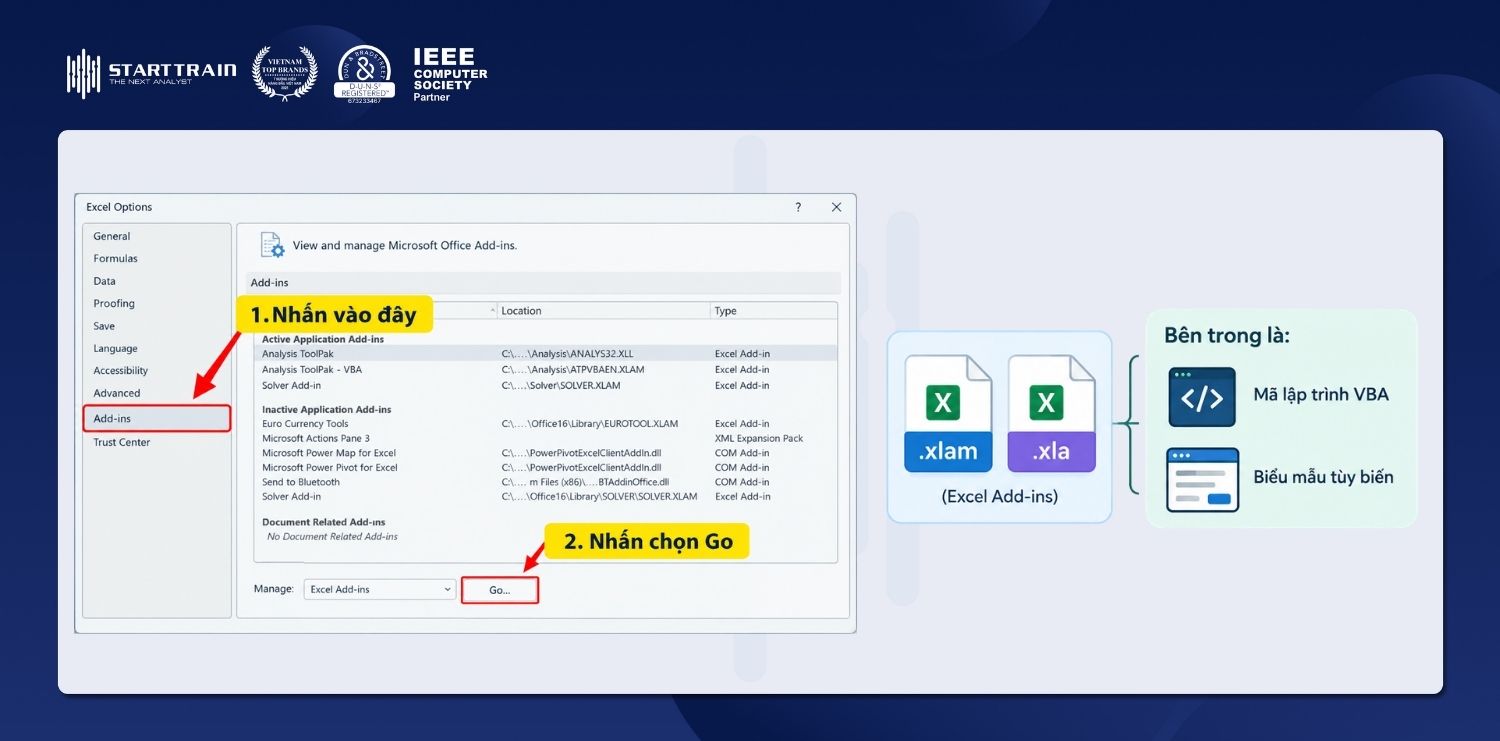1500x741 pixels.
Task: Select Add-ins in the sidebar
Action: (x=157, y=418)
